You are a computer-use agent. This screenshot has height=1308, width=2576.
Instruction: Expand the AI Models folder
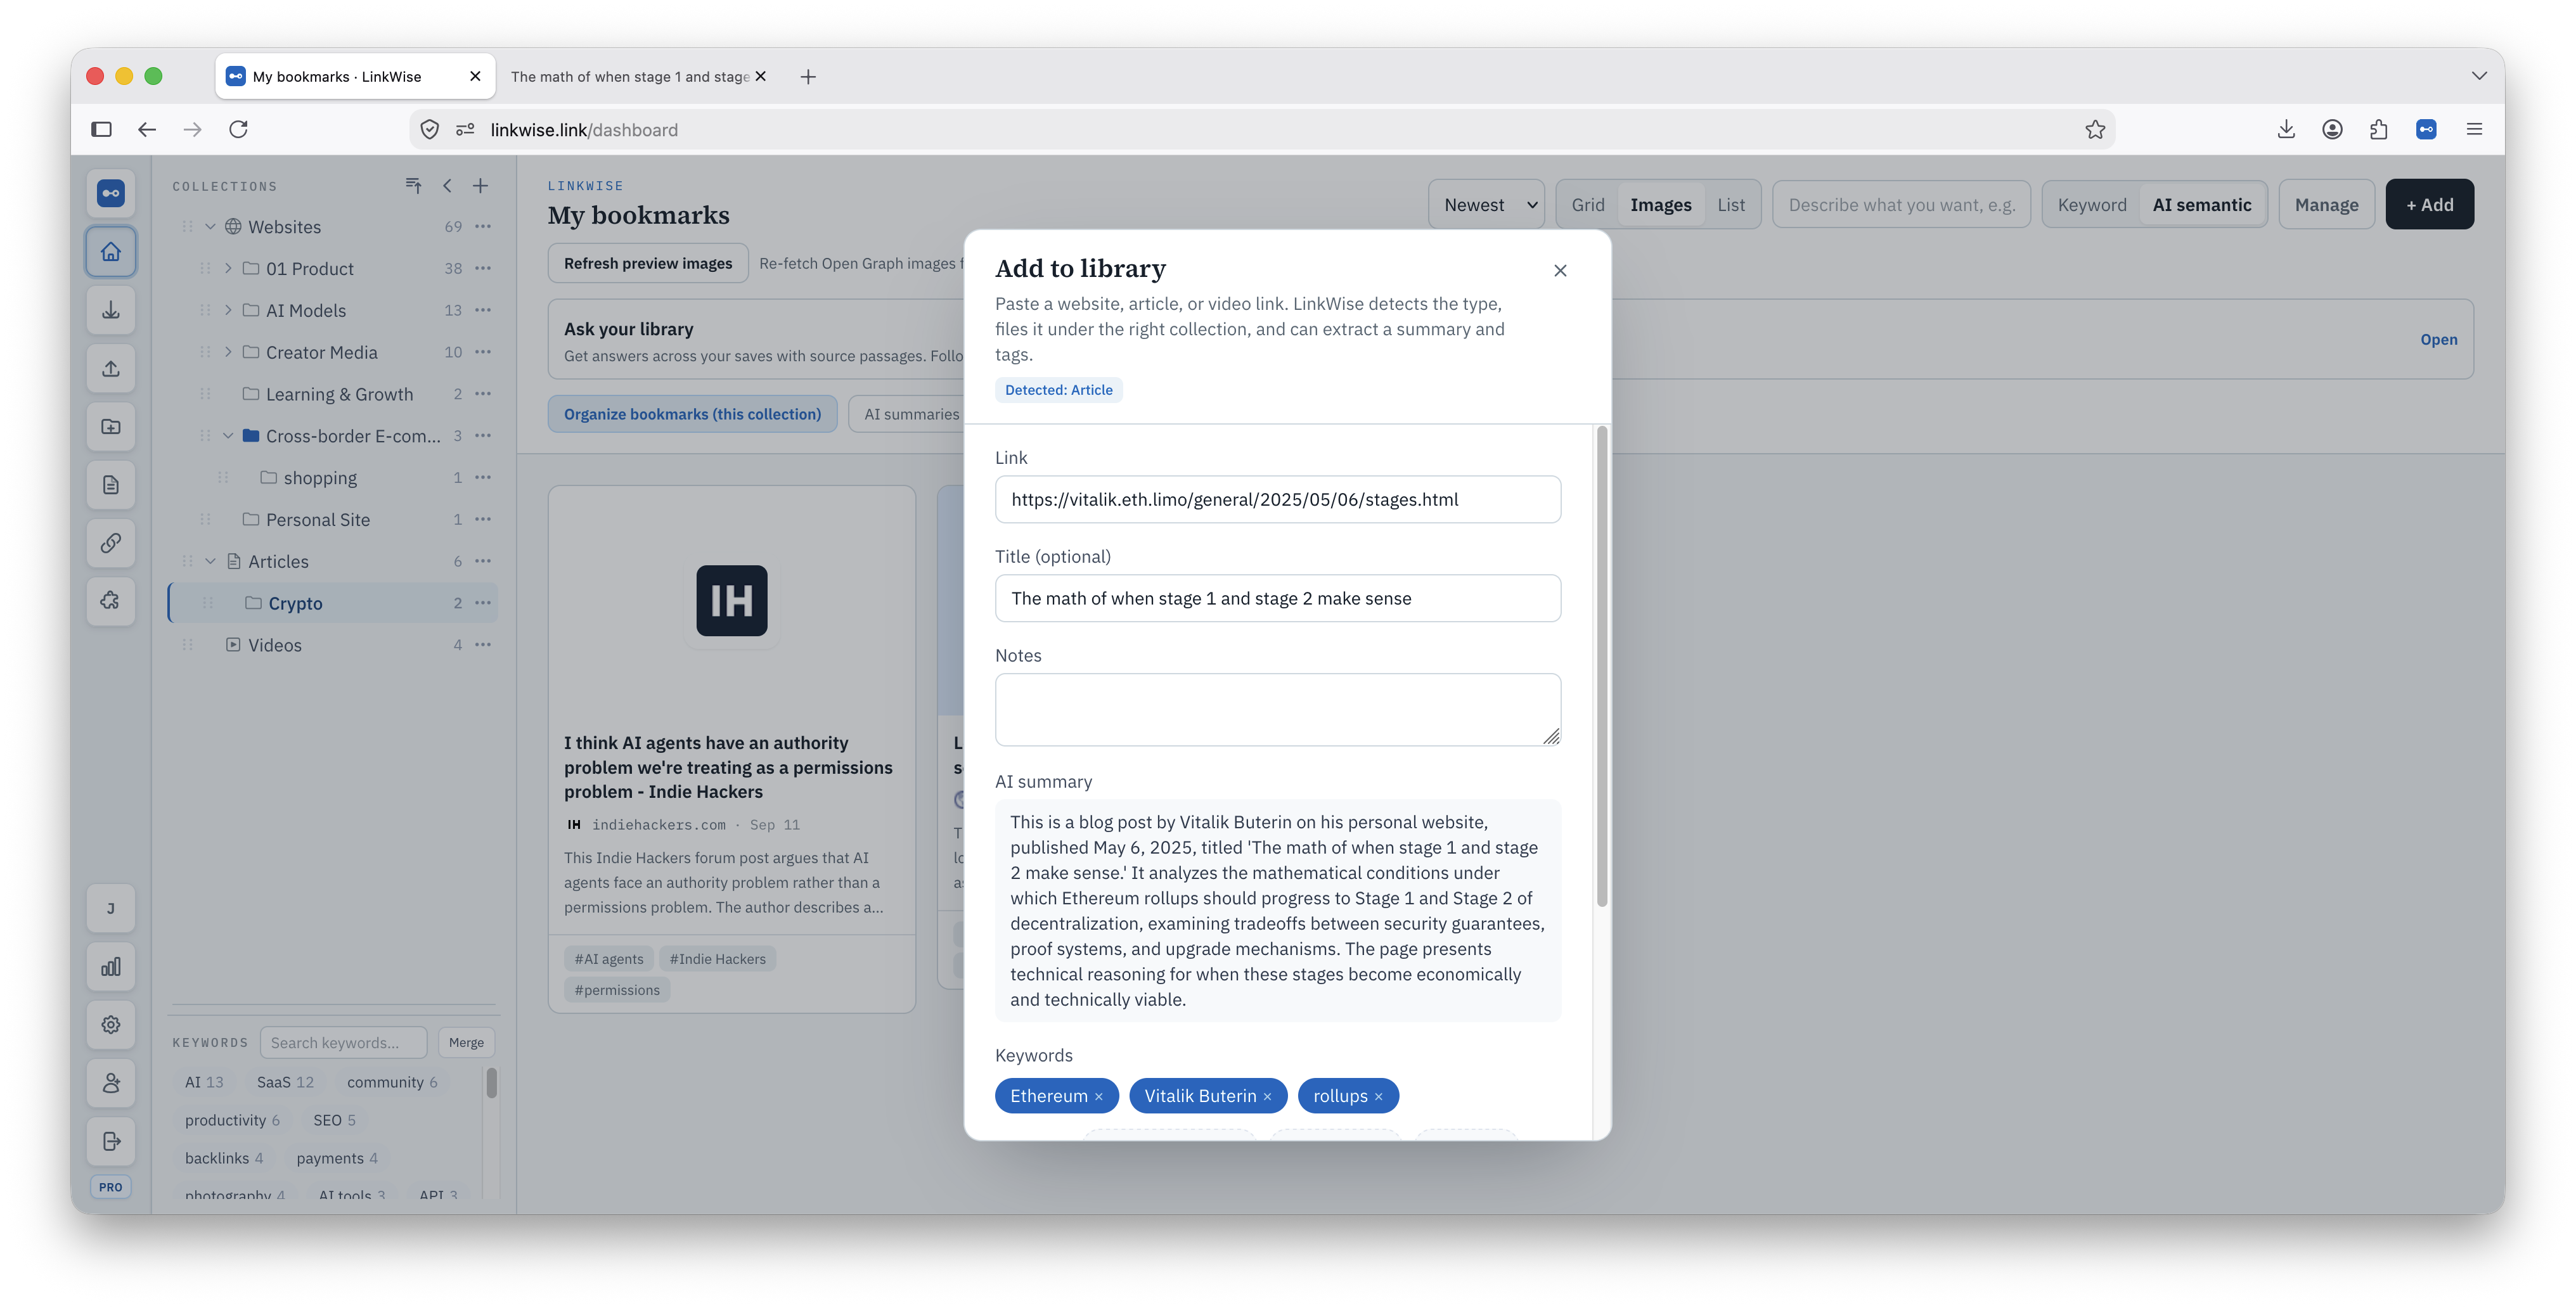(228, 311)
